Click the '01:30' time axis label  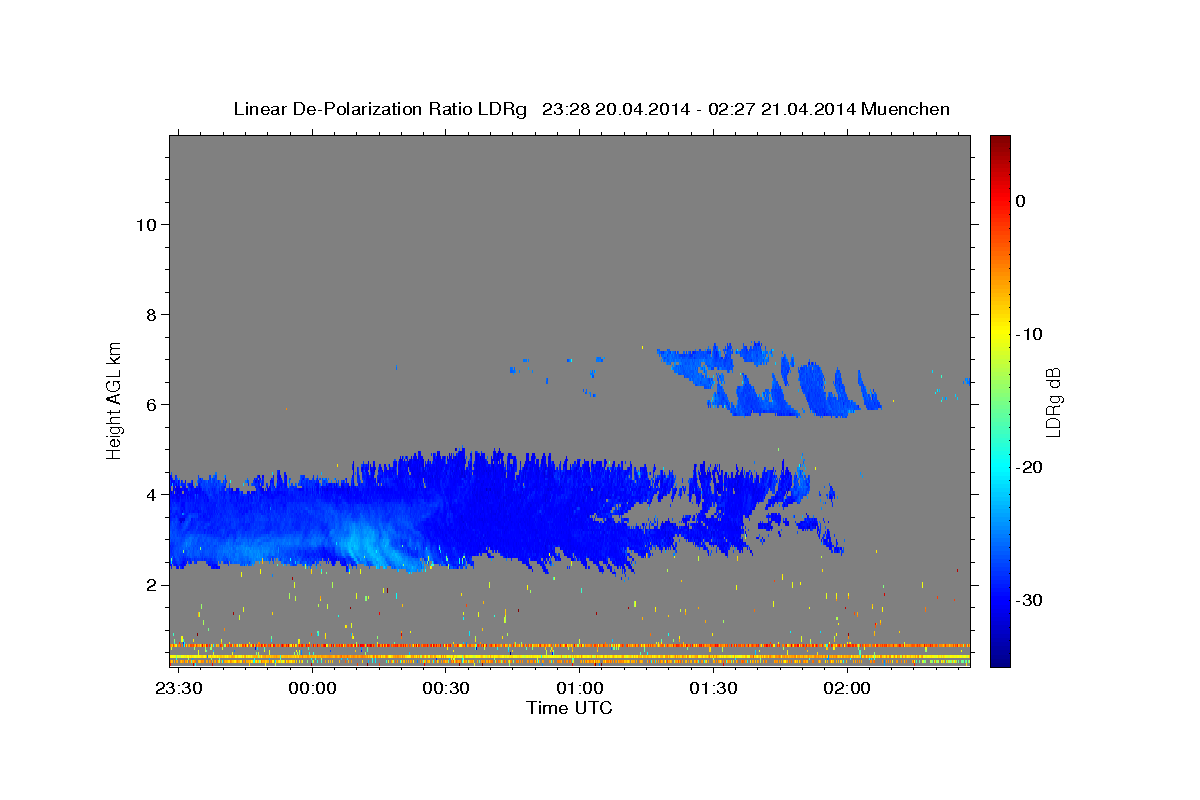pos(713,689)
